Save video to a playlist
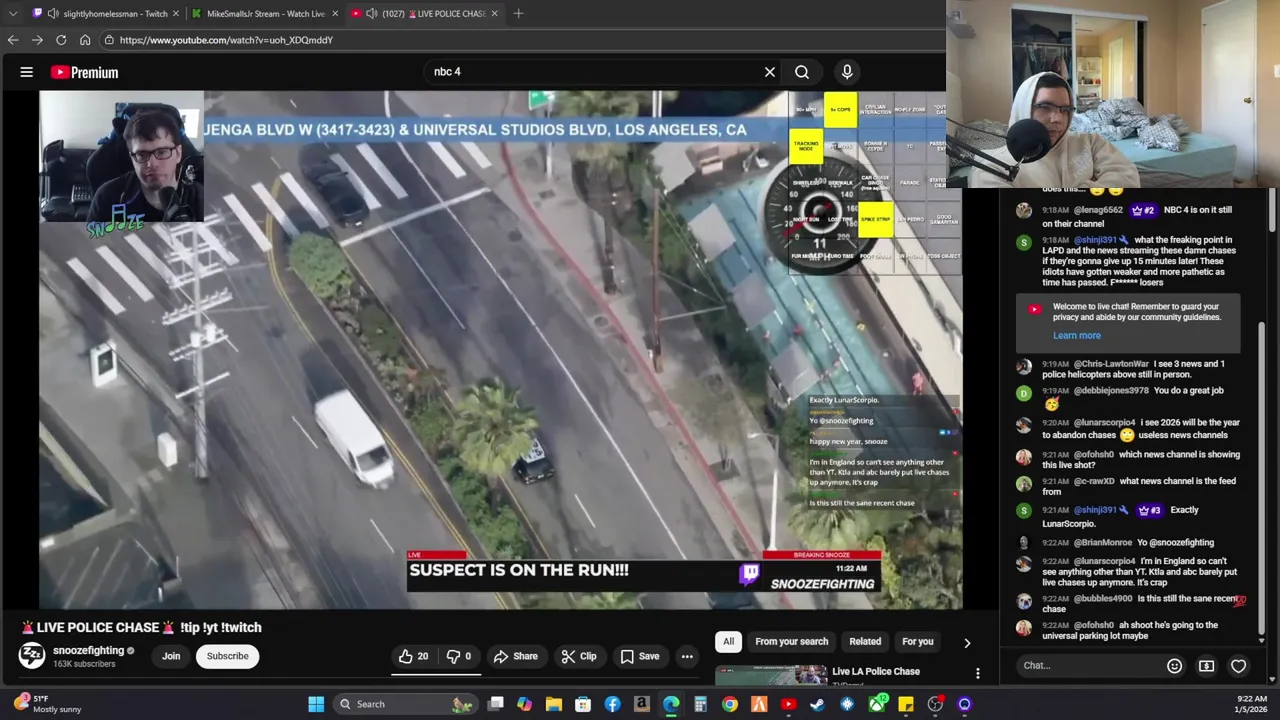The height and width of the screenshot is (720, 1280). [x=639, y=656]
